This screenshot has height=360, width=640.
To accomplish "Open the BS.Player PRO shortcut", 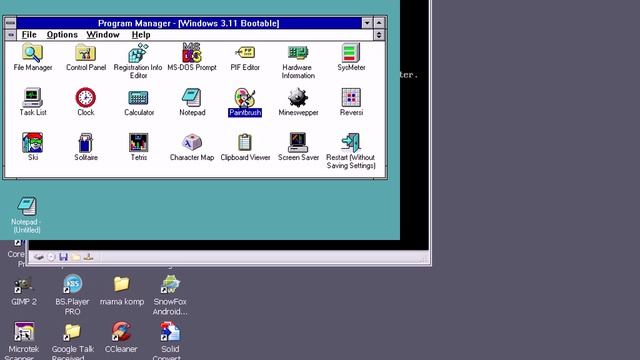I will click(x=72, y=295).
